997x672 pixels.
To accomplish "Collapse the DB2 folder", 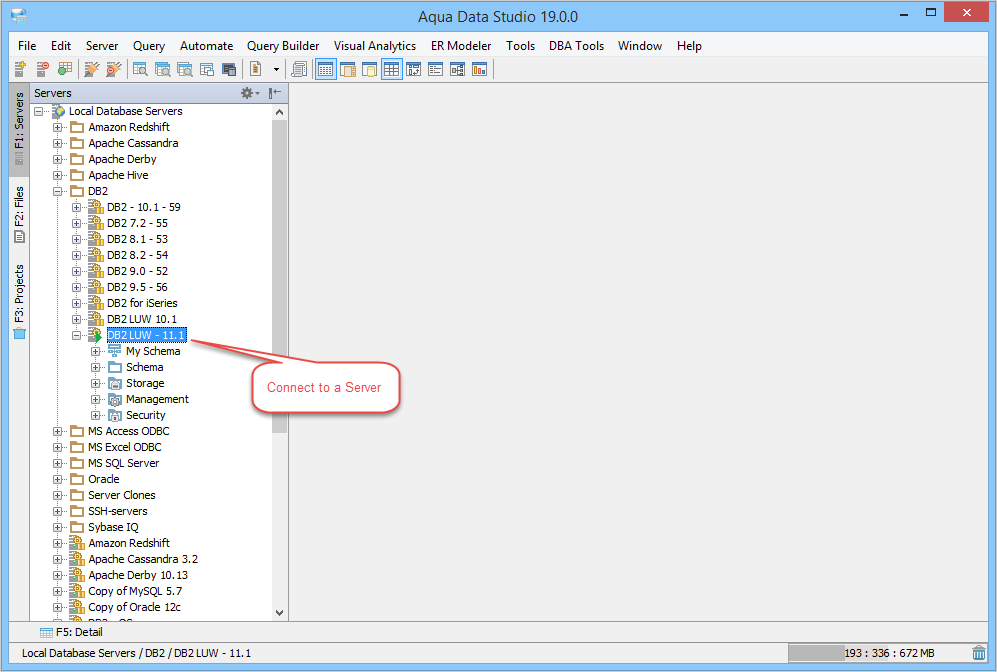I will click(x=58, y=191).
